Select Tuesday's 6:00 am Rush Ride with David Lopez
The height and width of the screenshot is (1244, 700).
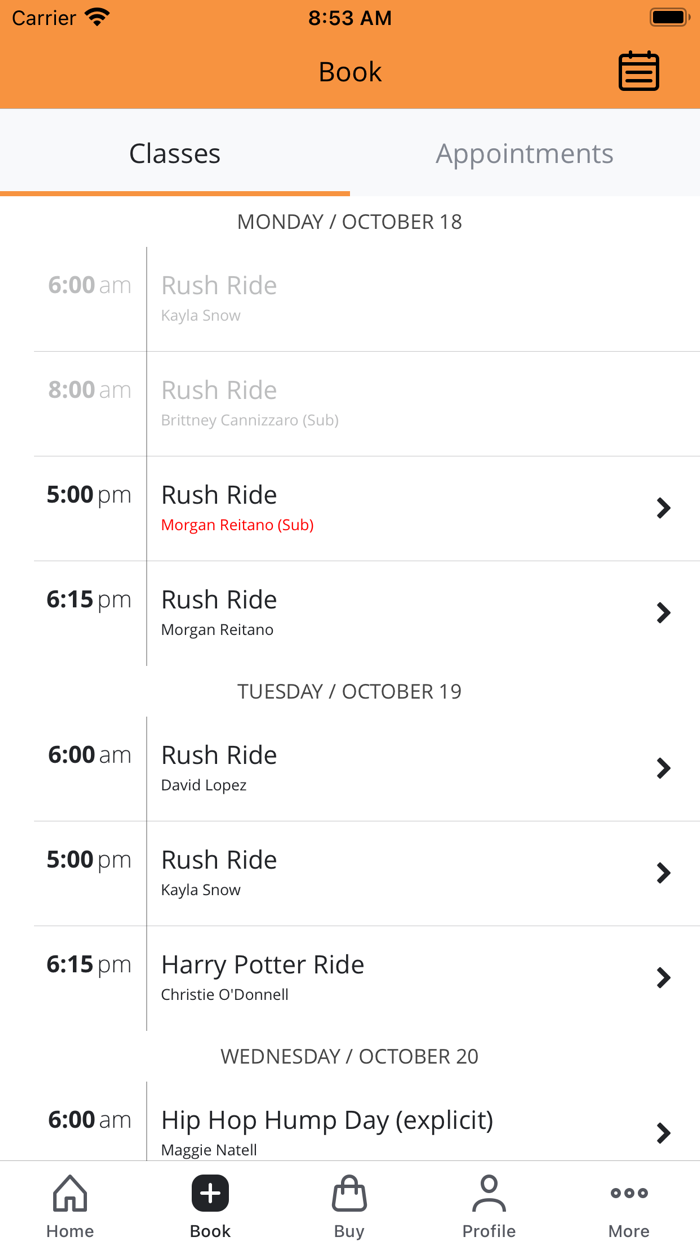coord(350,768)
